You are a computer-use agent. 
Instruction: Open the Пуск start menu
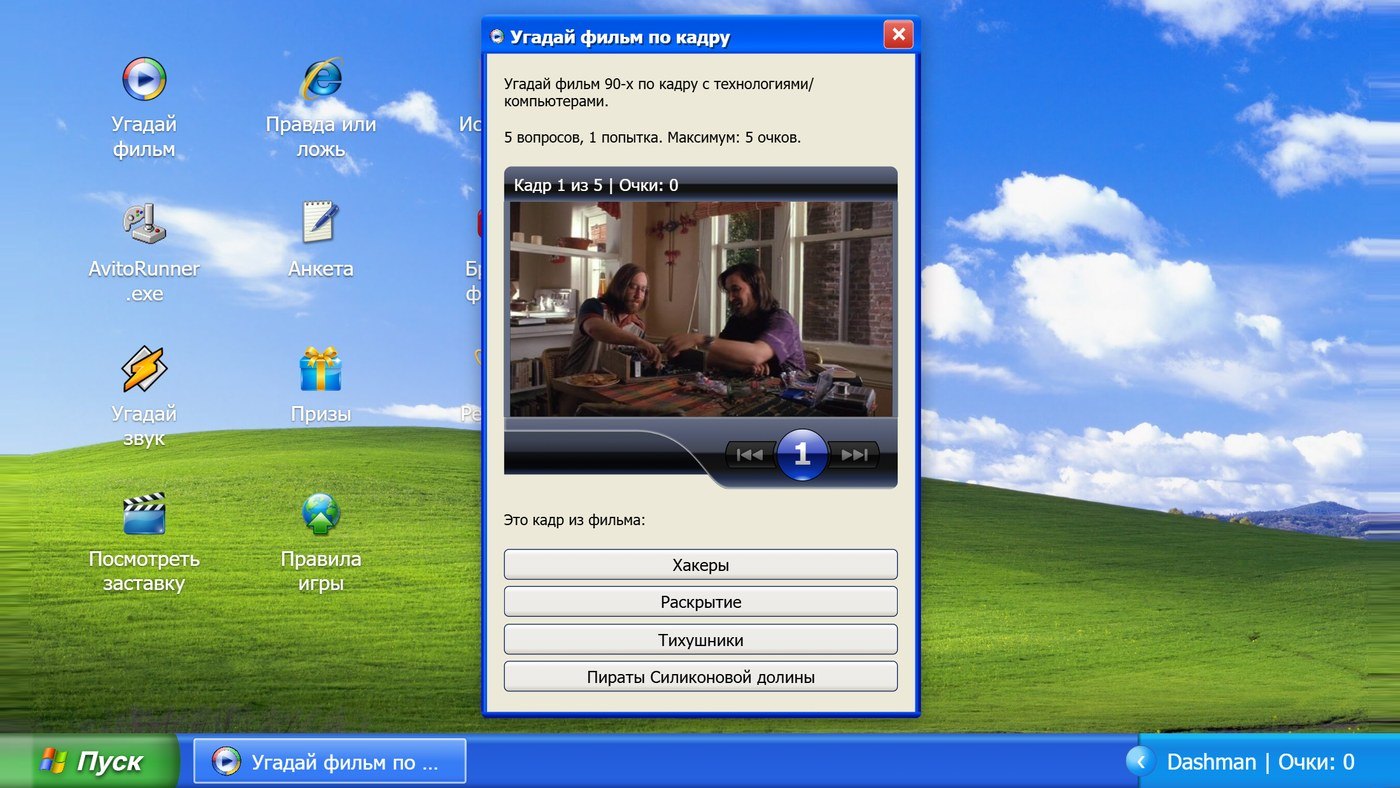click(x=90, y=761)
